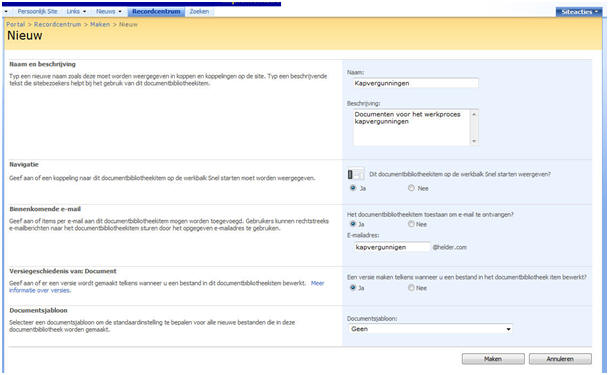Screen dimensions: 609x375
Task: Click the Maken button
Action: coord(493,359)
